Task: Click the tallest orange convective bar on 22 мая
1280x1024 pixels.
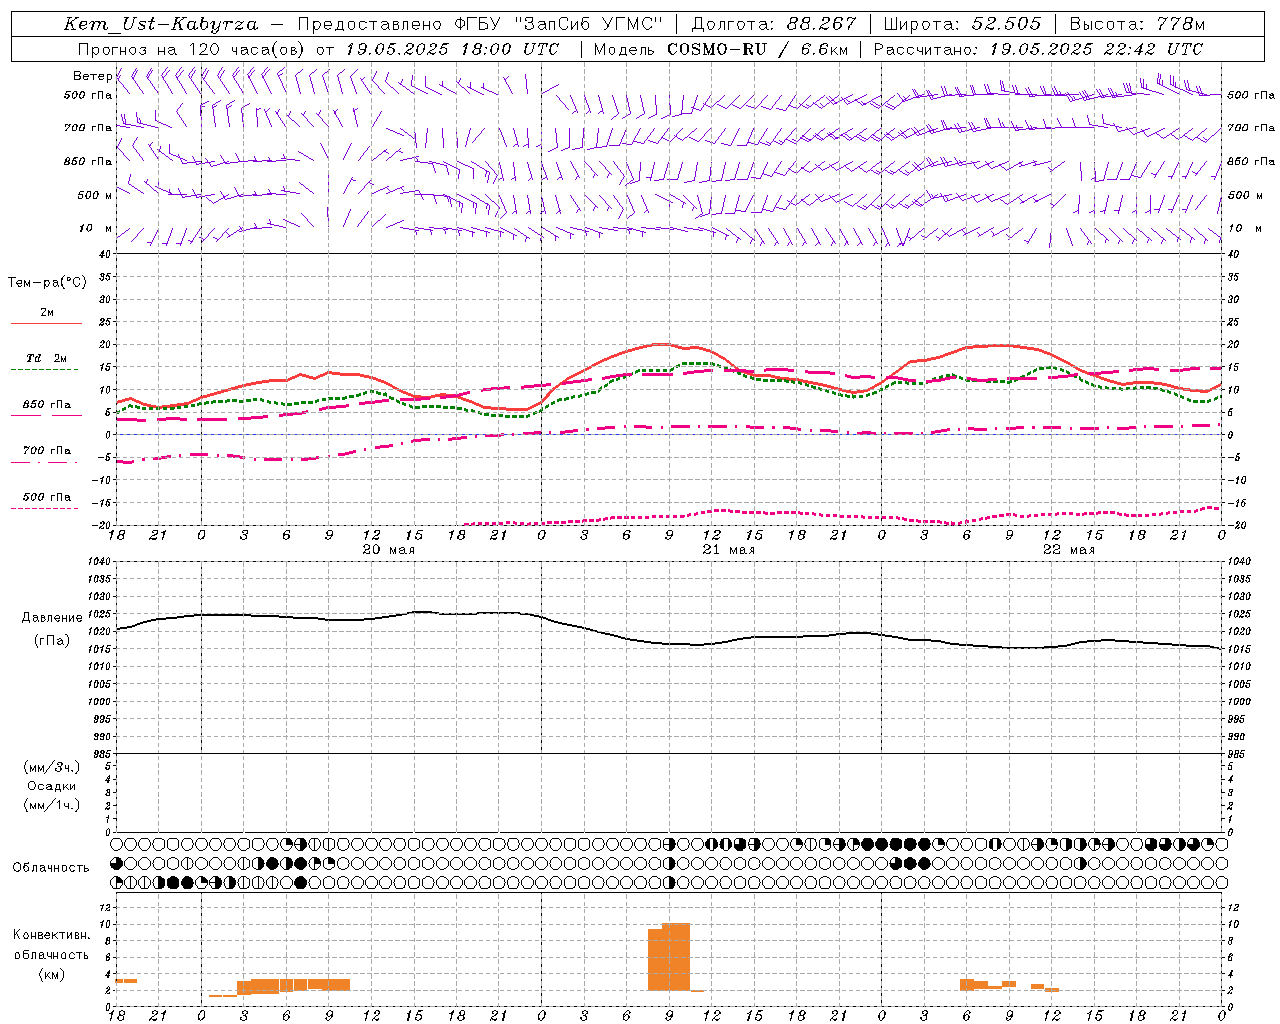Action: pos(966,985)
